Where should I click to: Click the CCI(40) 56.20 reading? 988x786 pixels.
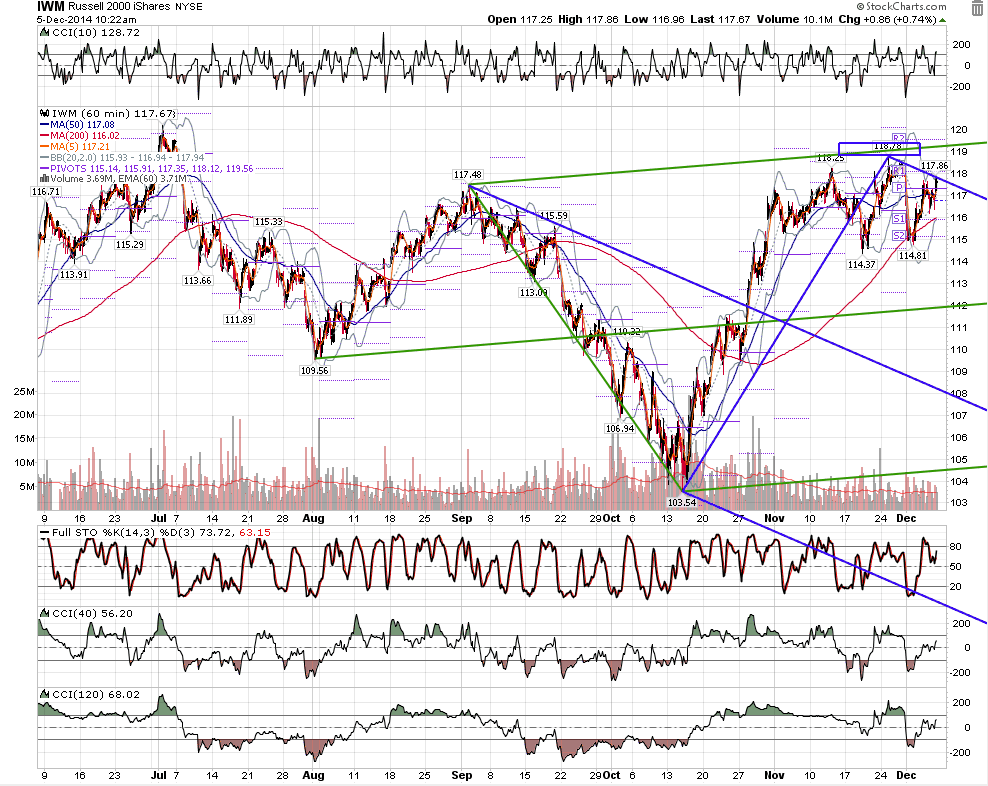(93, 613)
